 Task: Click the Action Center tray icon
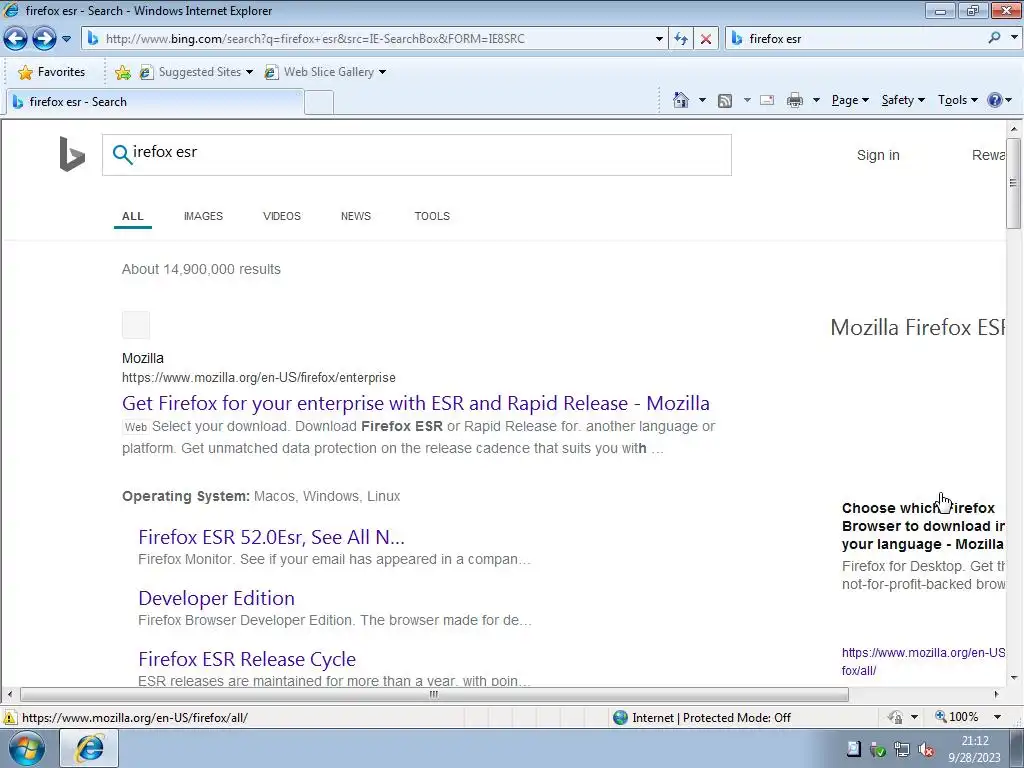[854, 749]
